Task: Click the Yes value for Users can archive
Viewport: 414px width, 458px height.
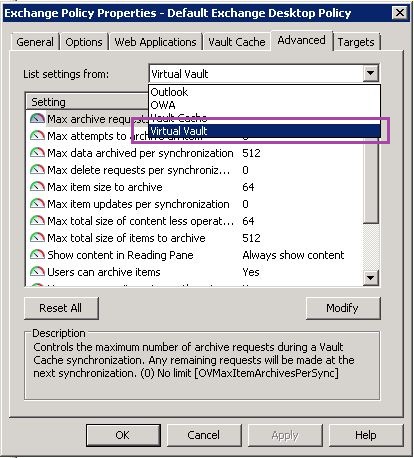Action: pyautogui.click(x=251, y=272)
